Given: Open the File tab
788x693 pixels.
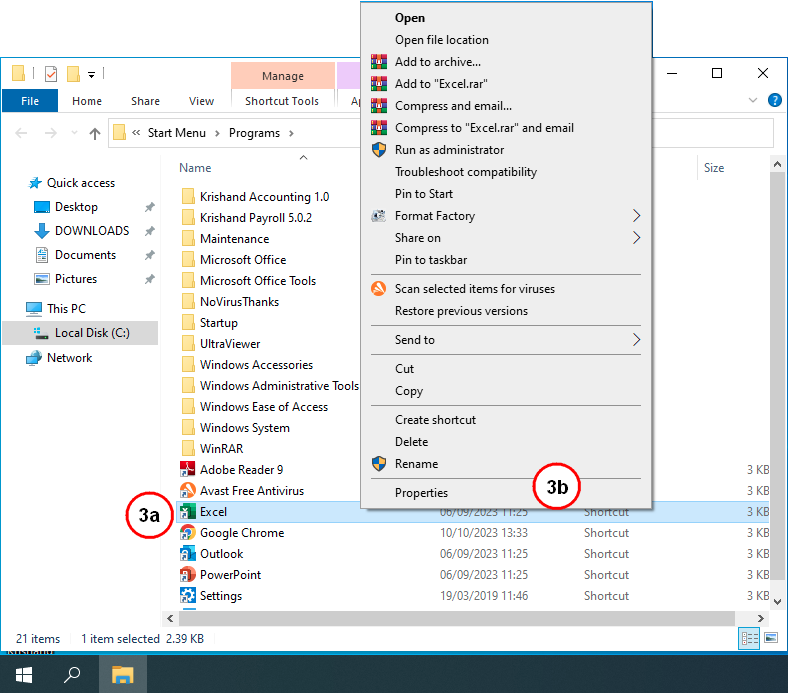Looking at the screenshot, I should pos(30,101).
